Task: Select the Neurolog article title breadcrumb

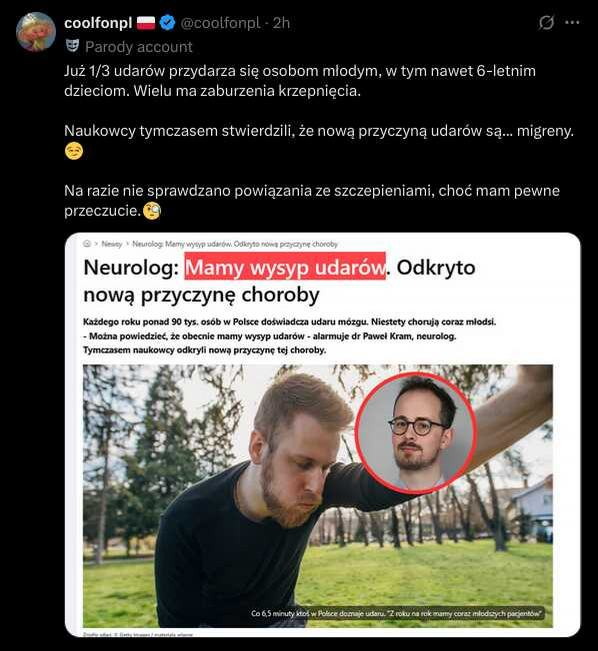Action: click(x=235, y=244)
